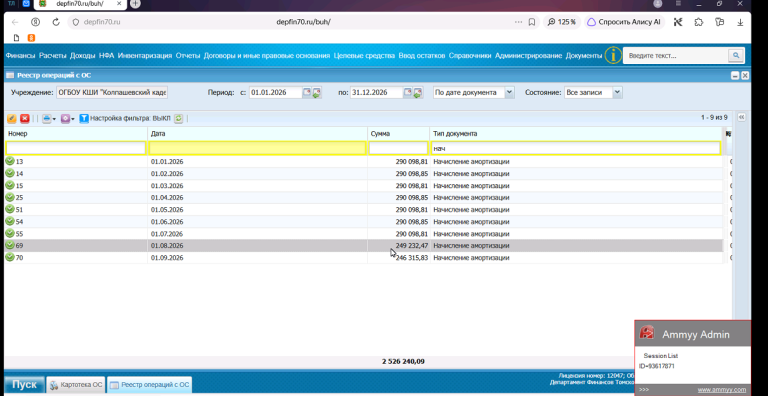Screen dimensions: 768x396
Task: Open the Справочники menu
Action: click(x=470, y=56)
